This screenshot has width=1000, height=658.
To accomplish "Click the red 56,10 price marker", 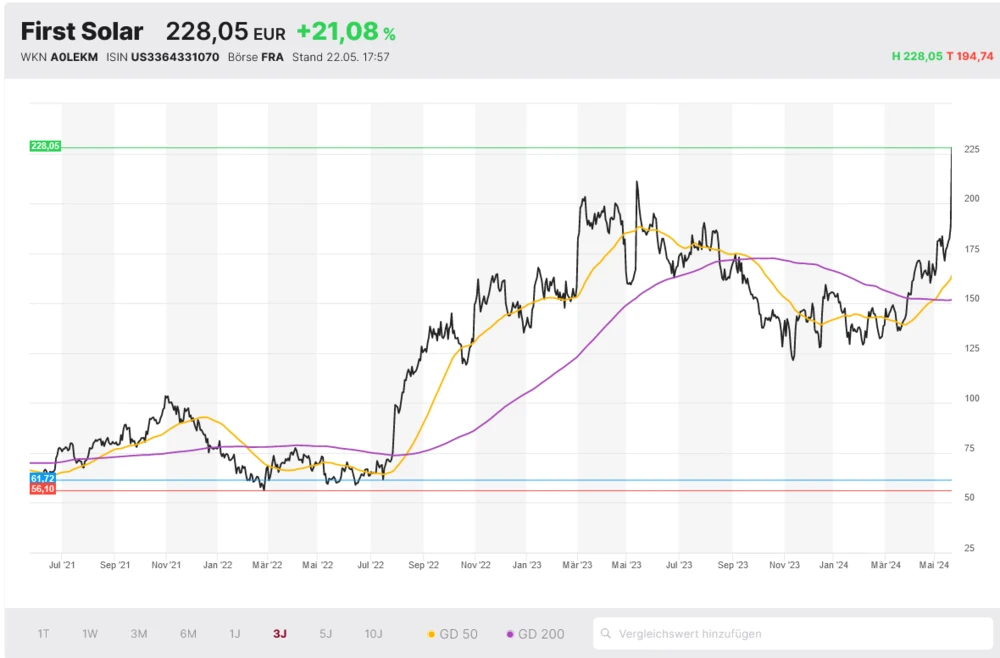I will 42,489.
